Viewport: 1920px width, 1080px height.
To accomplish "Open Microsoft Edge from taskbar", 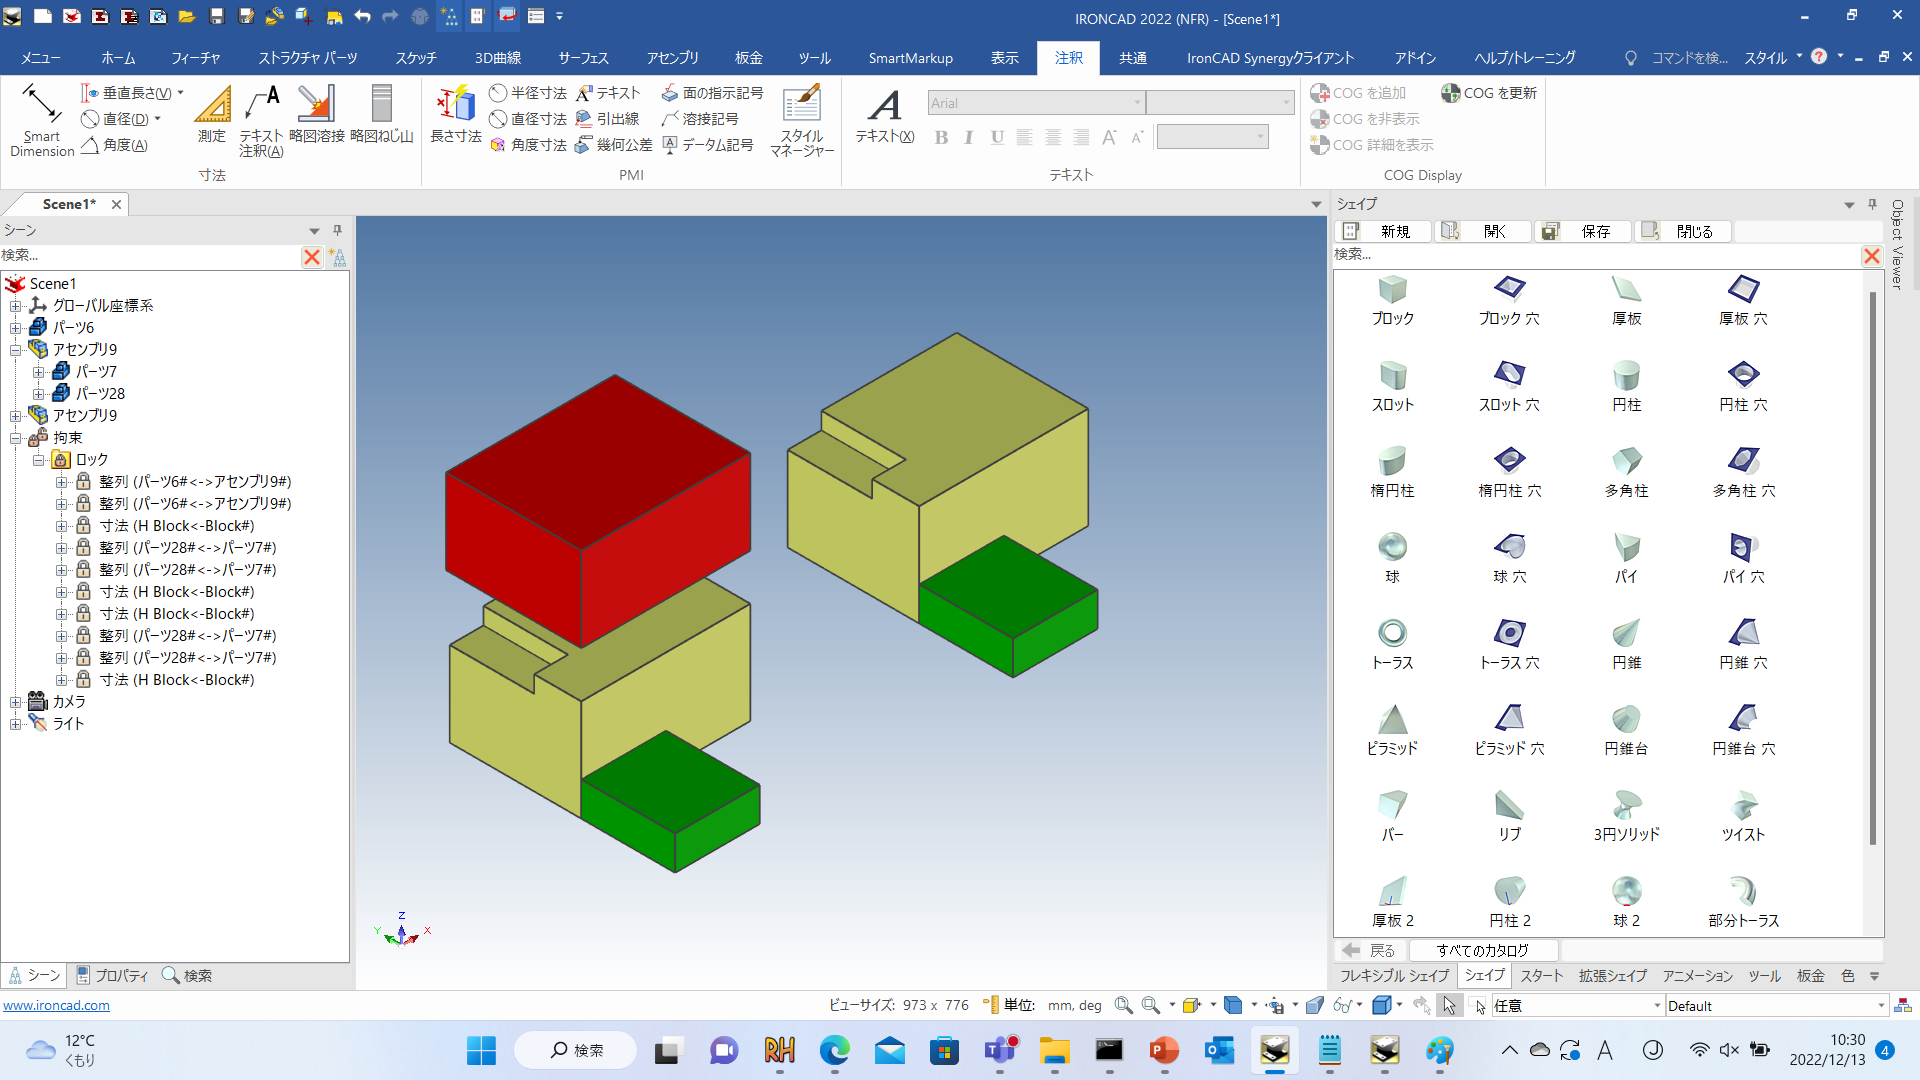I will pos(834,1050).
